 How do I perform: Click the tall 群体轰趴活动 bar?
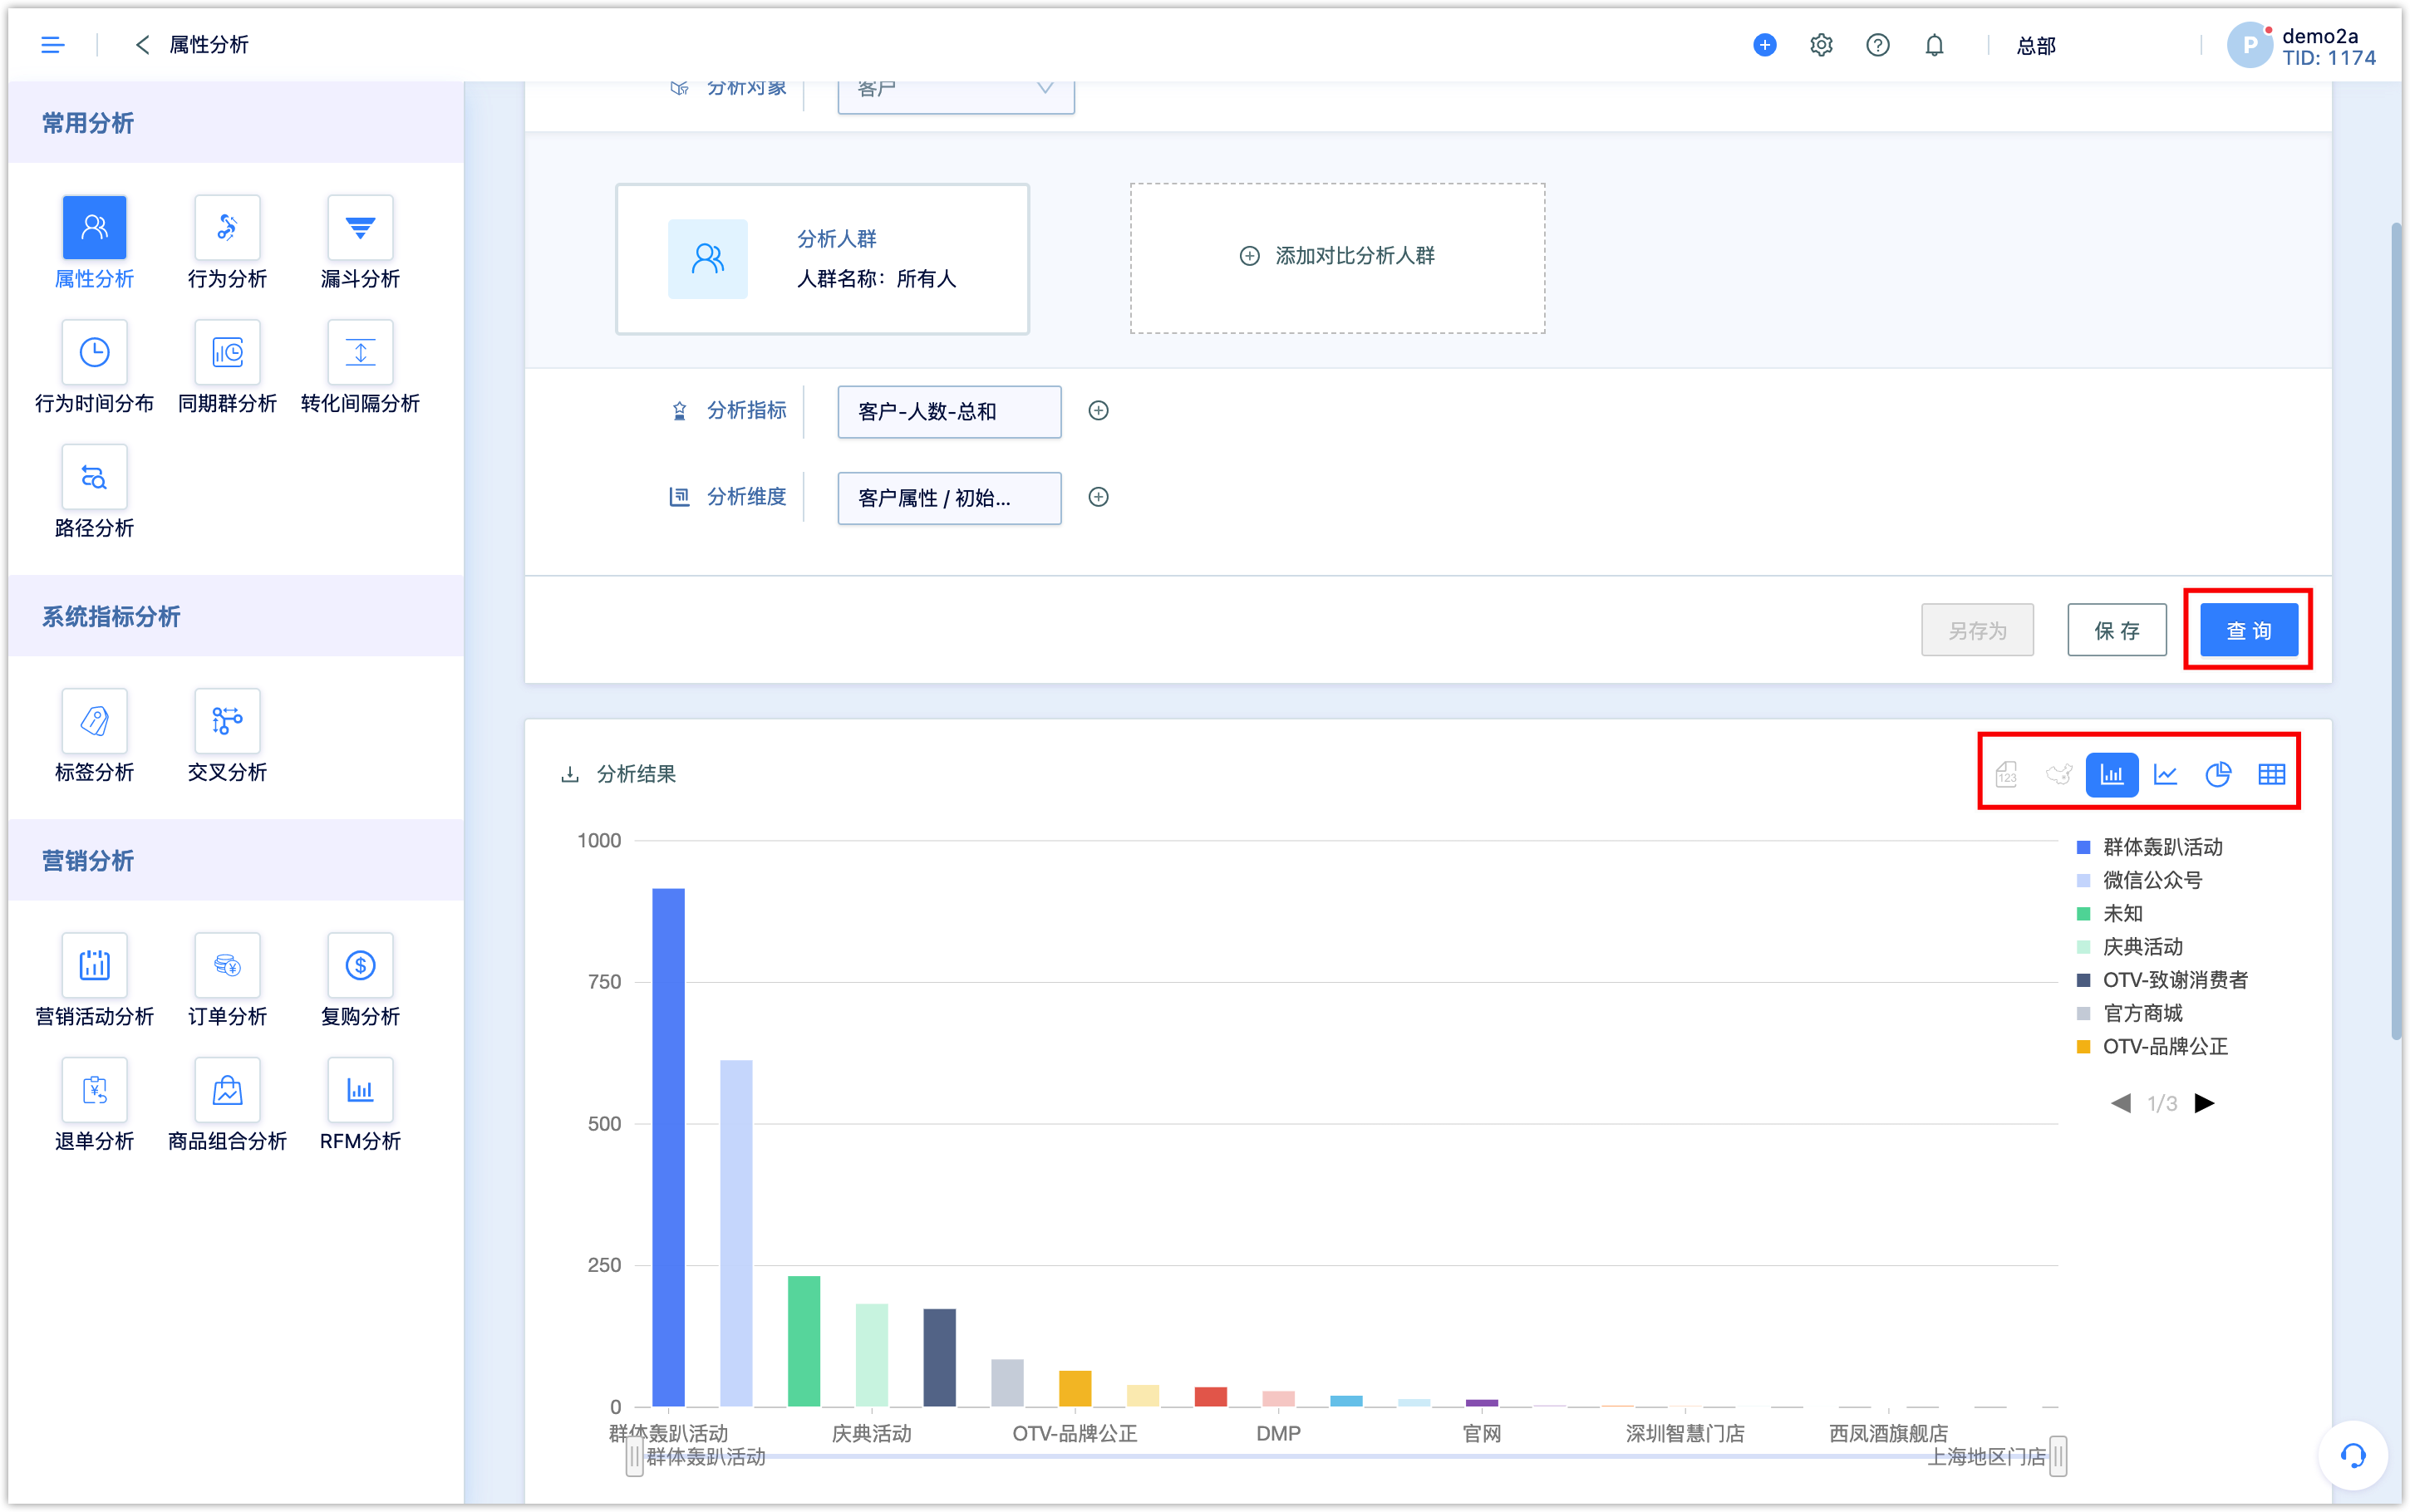coord(668,1147)
